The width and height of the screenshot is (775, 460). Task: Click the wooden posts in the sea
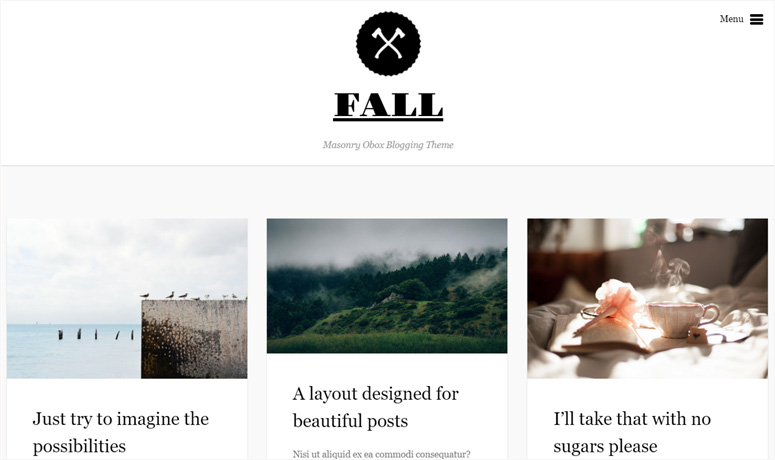pyautogui.click(x=96, y=334)
